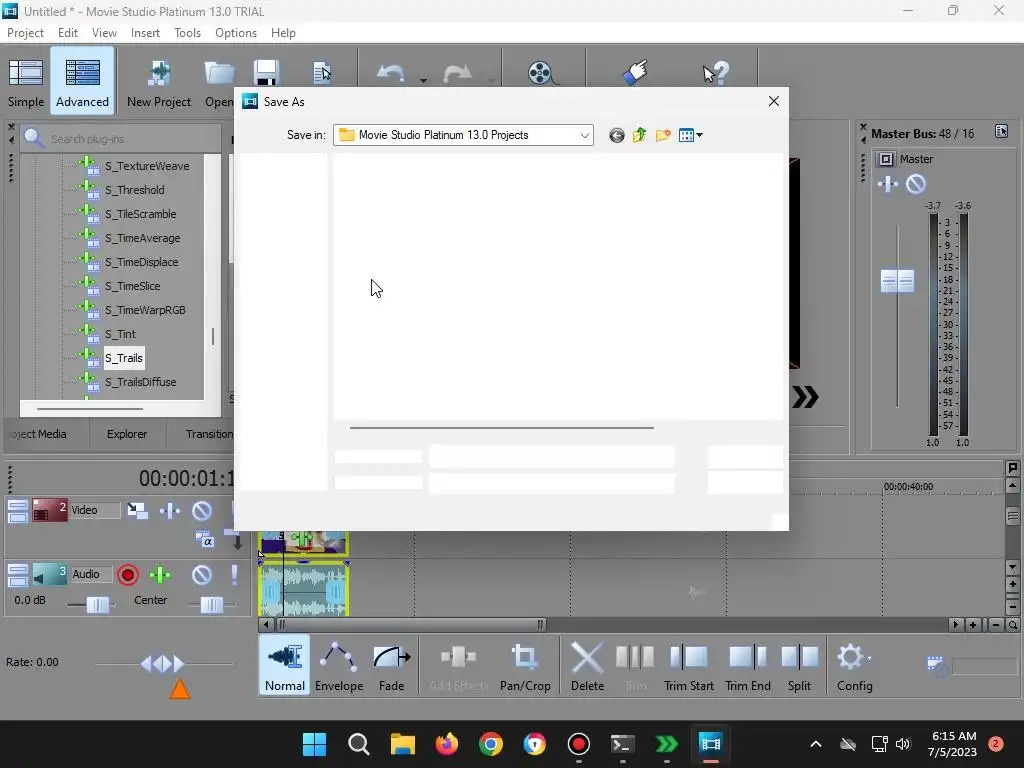Click the Trim End button

click(x=748, y=666)
